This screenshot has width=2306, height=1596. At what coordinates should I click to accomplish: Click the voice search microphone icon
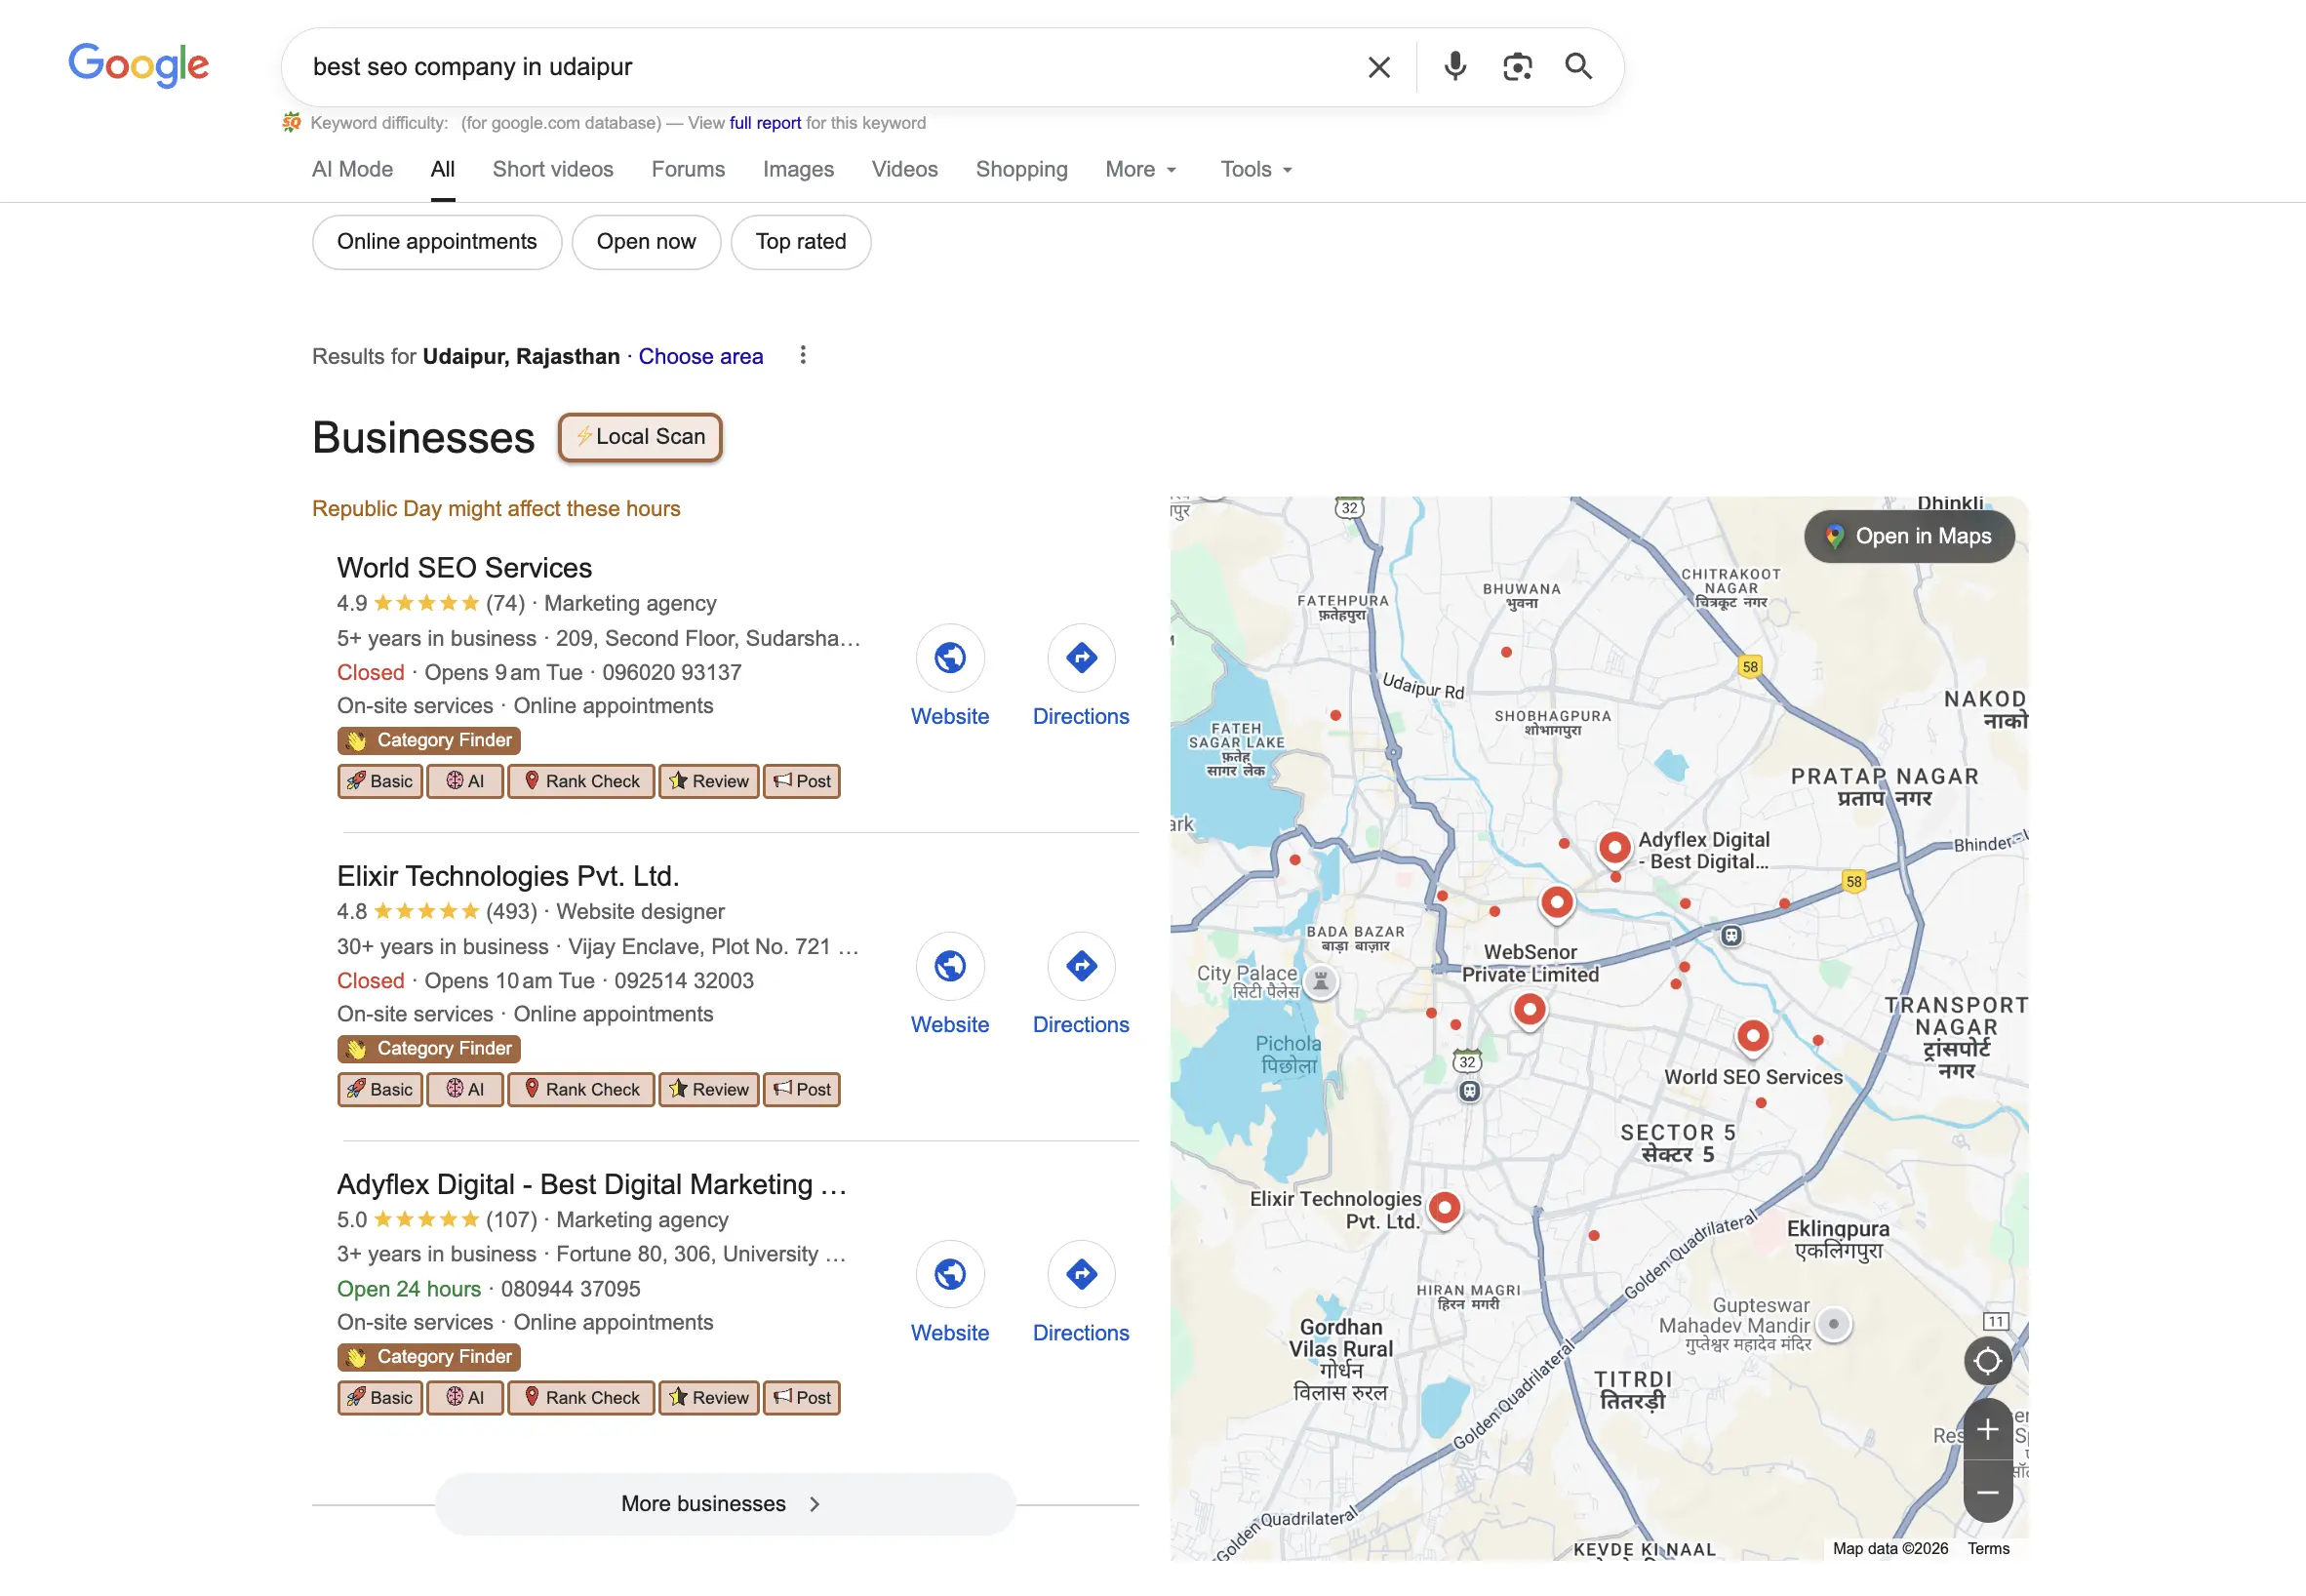click(x=1455, y=67)
